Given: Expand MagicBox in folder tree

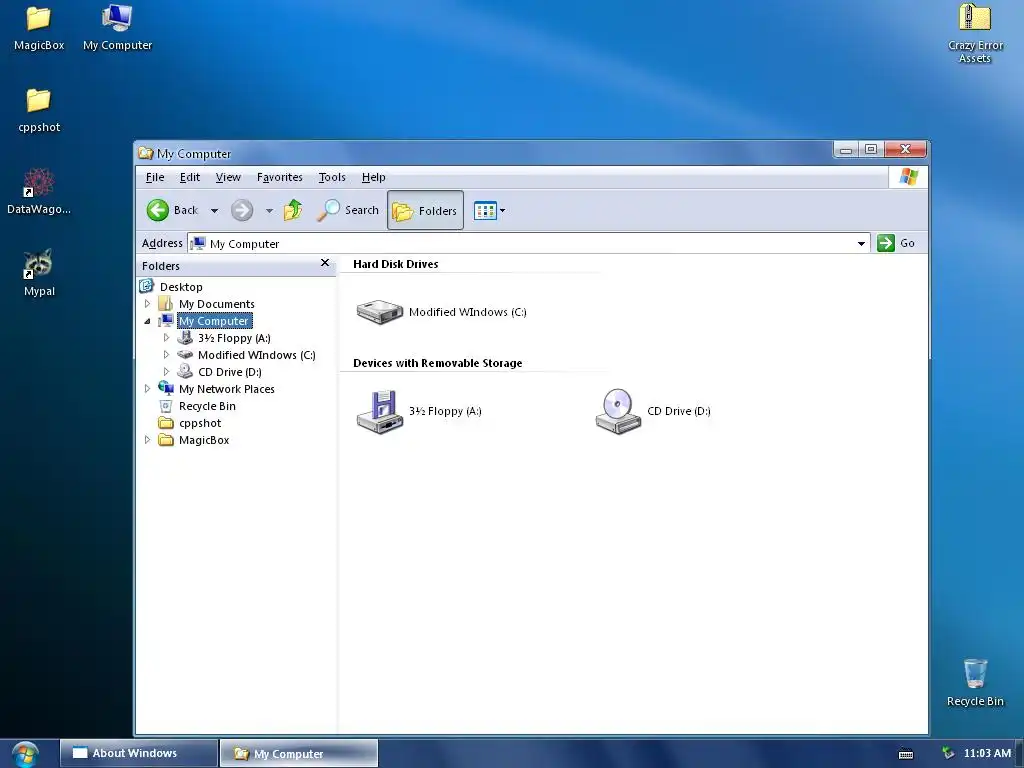Looking at the screenshot, I should 148,440.
